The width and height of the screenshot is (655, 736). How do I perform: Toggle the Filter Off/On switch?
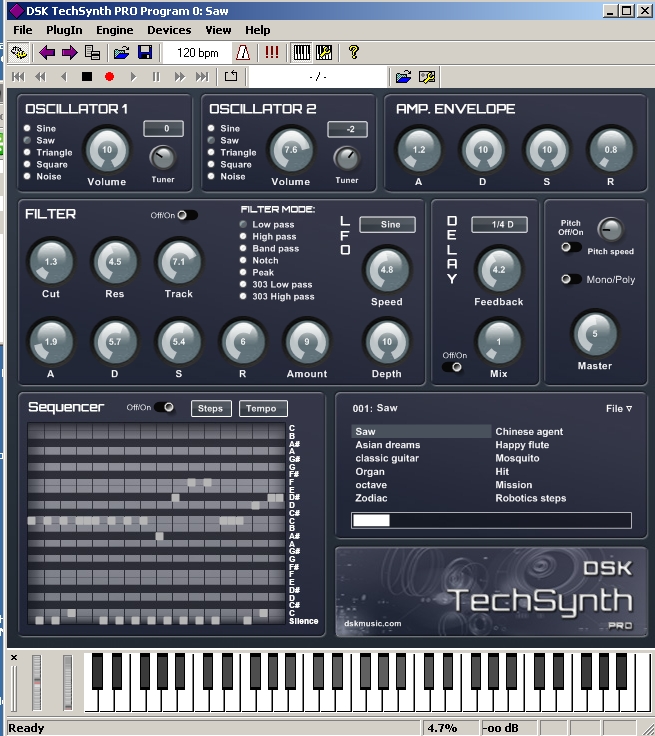click(x=187, y=215)
